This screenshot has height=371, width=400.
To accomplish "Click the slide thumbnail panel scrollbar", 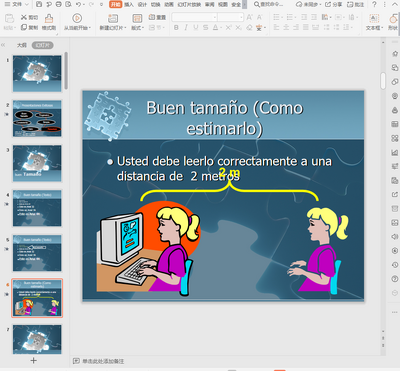I will 66,70.
